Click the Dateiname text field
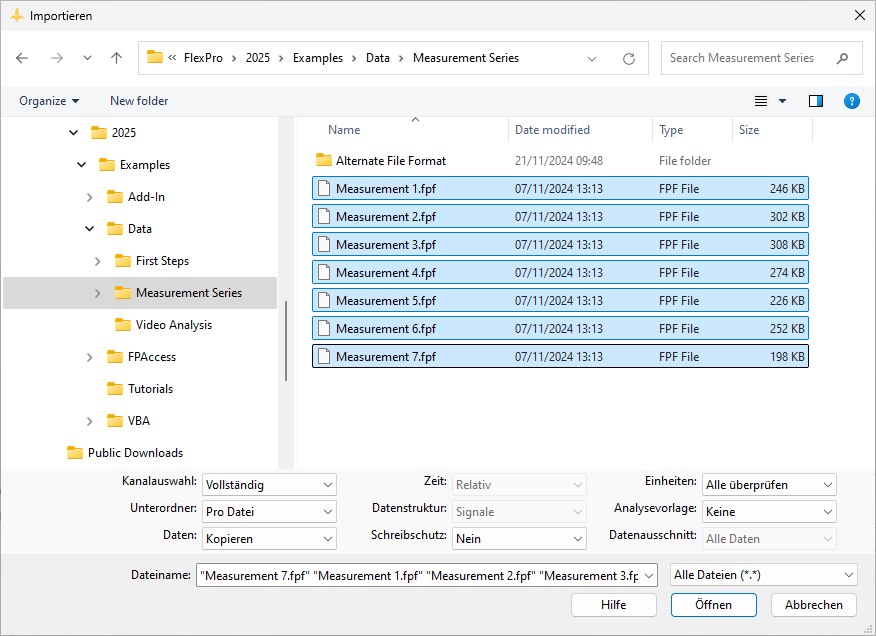876x636 pixels. click(x=418, y=575)
